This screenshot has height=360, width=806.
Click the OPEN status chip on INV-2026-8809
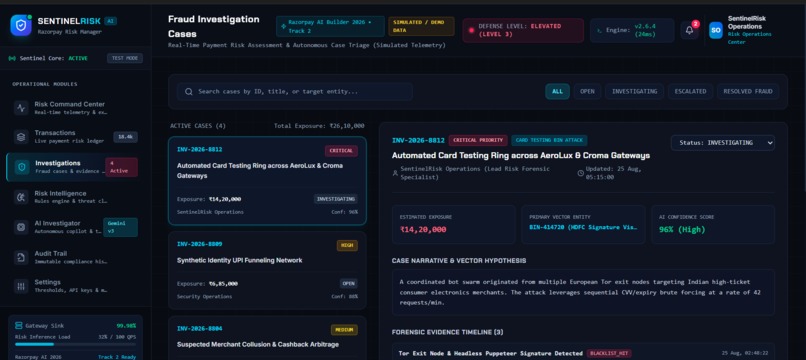pyautogui.click(x=349, y=283)
